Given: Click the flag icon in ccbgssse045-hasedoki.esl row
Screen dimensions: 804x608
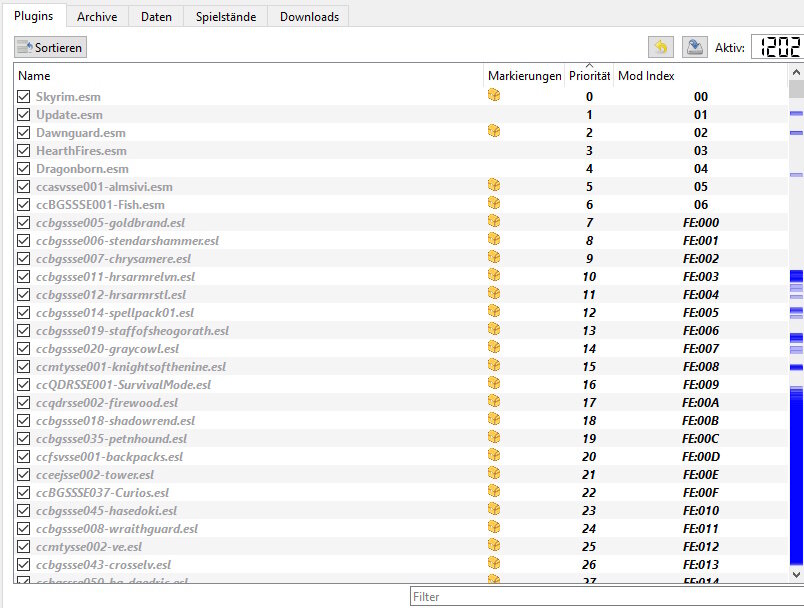Looking at the screenshot, I should [x=494, y=509].
